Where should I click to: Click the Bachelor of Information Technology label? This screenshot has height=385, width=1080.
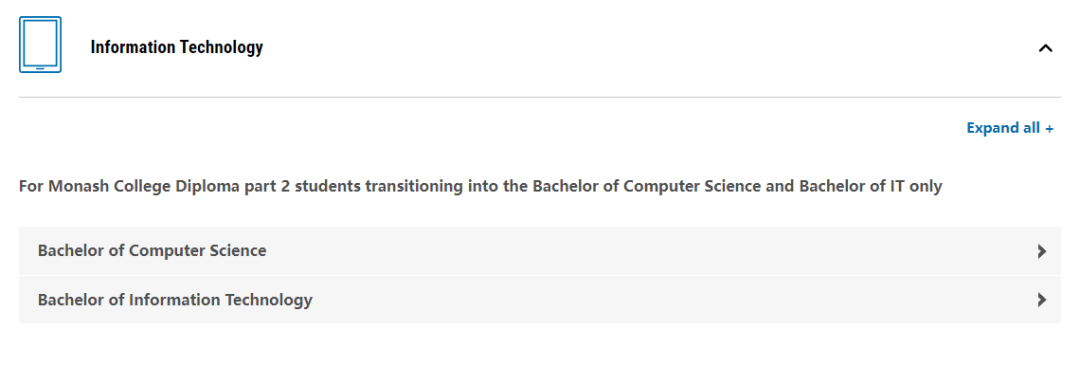(175, 300)
